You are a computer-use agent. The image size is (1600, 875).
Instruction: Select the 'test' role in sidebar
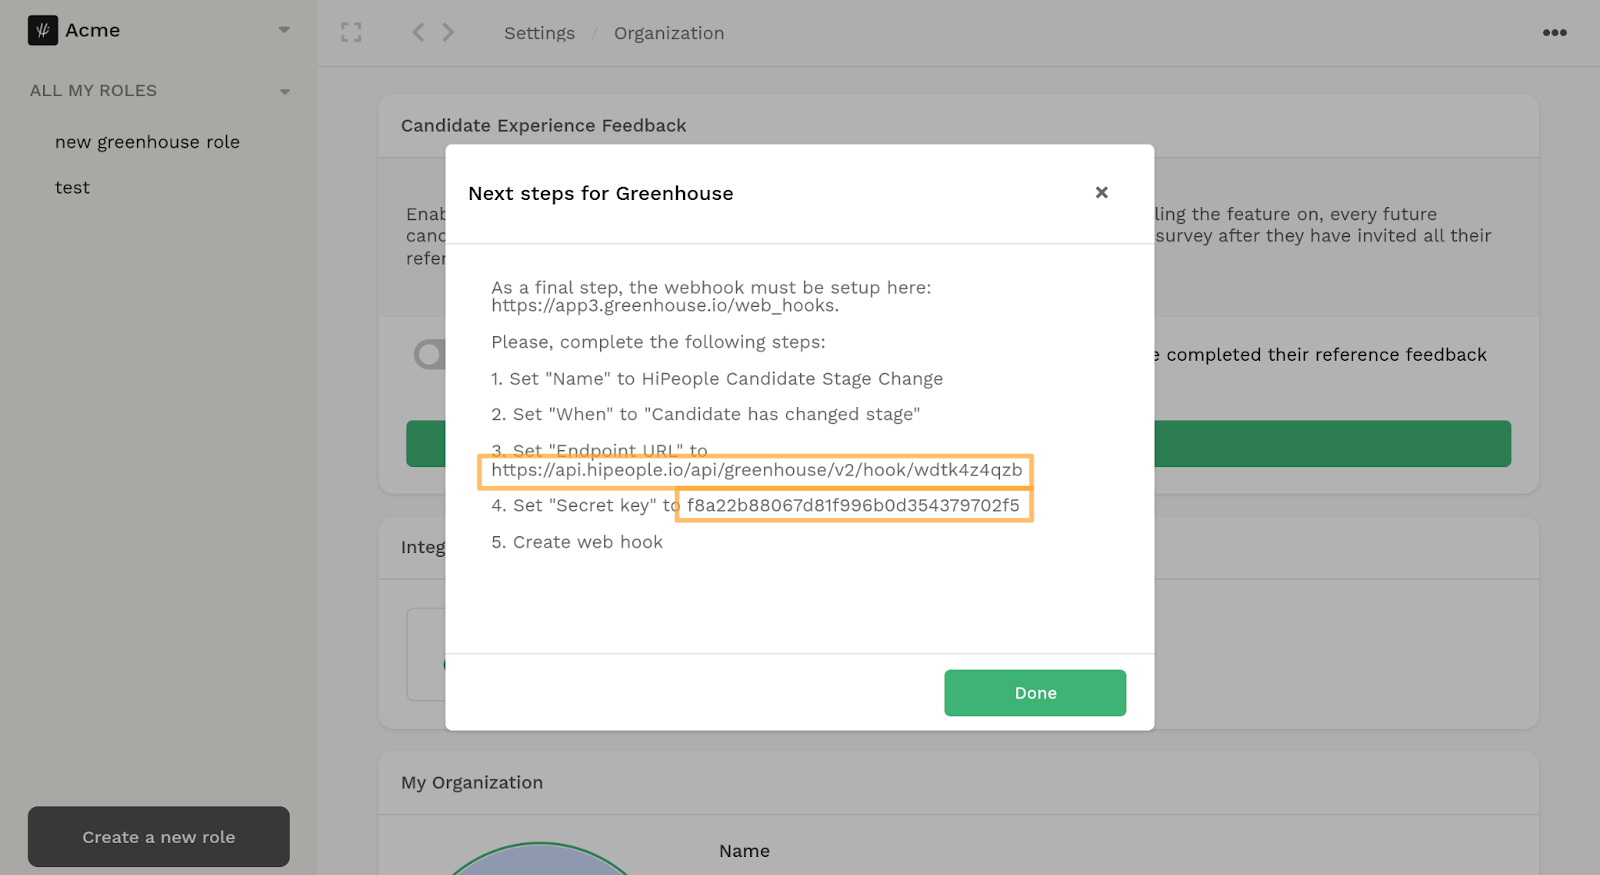pyautogui.click(x=72, y=187)
